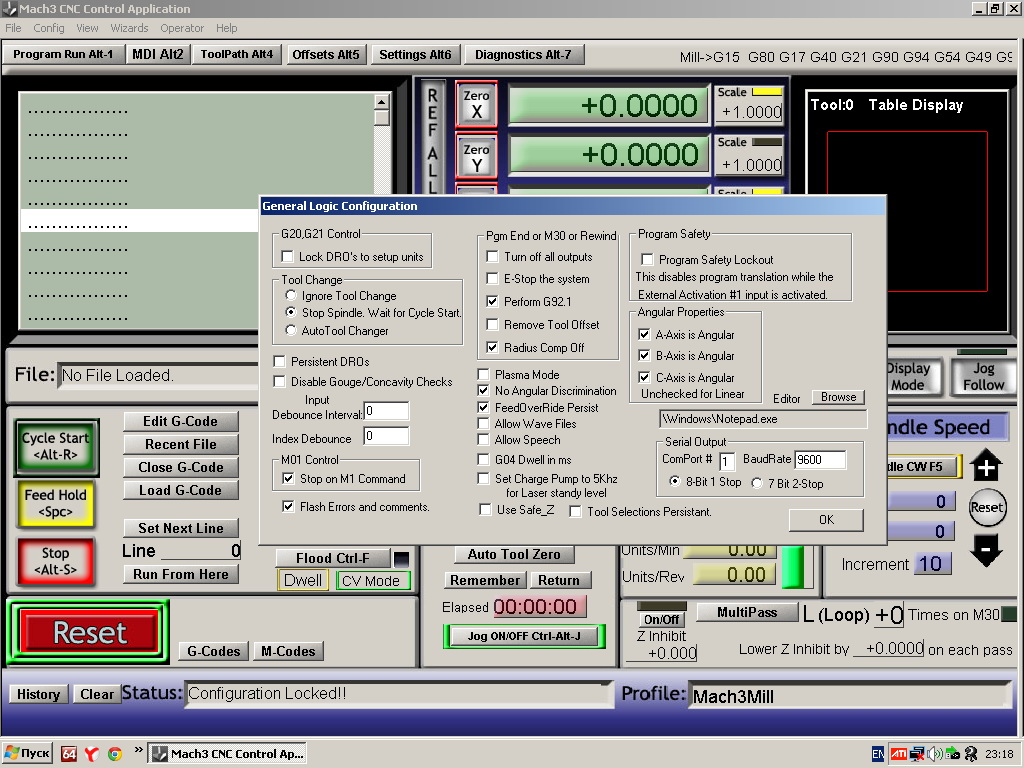Click the spindle speed plus arrow
This screenshot has width=1024, height=768.
(985, 466)
